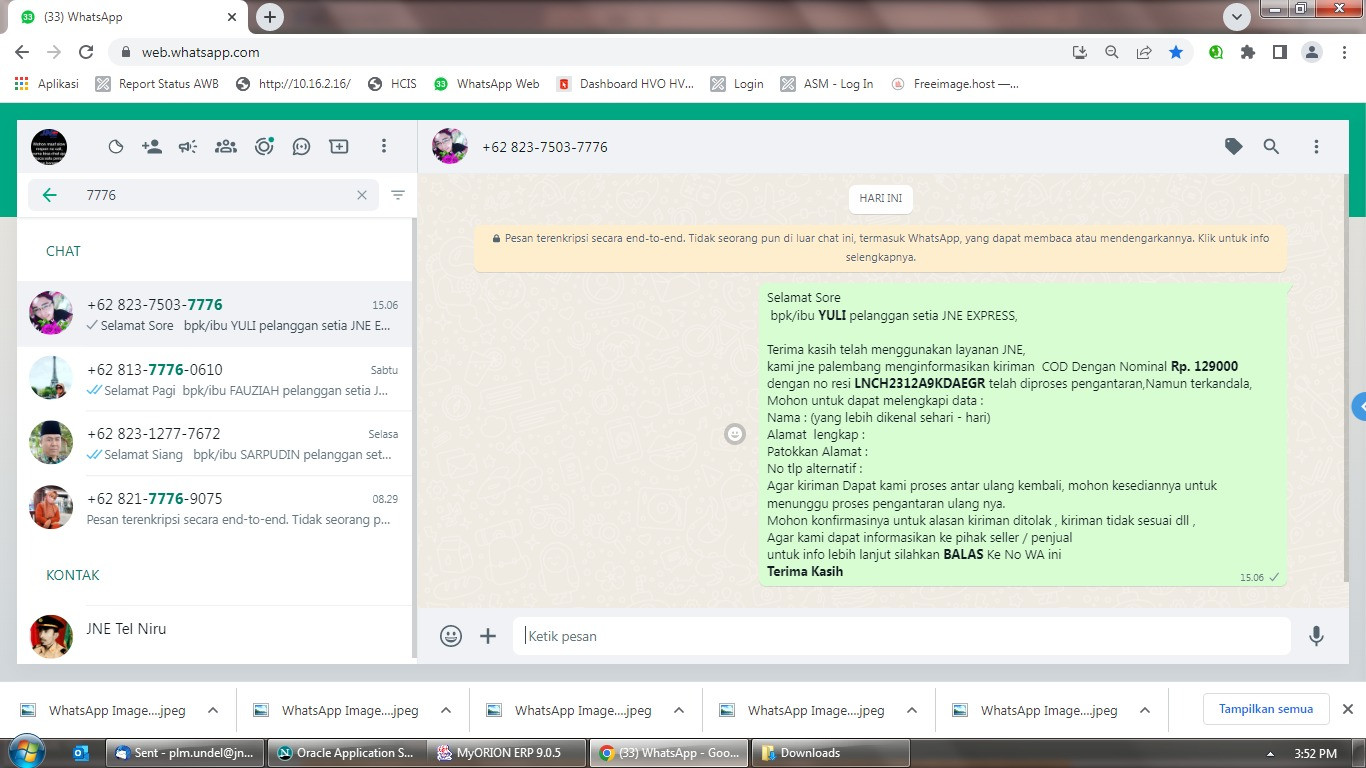Click the browser back arrow
Viewport: 1366px width, 768px height.
22,52
